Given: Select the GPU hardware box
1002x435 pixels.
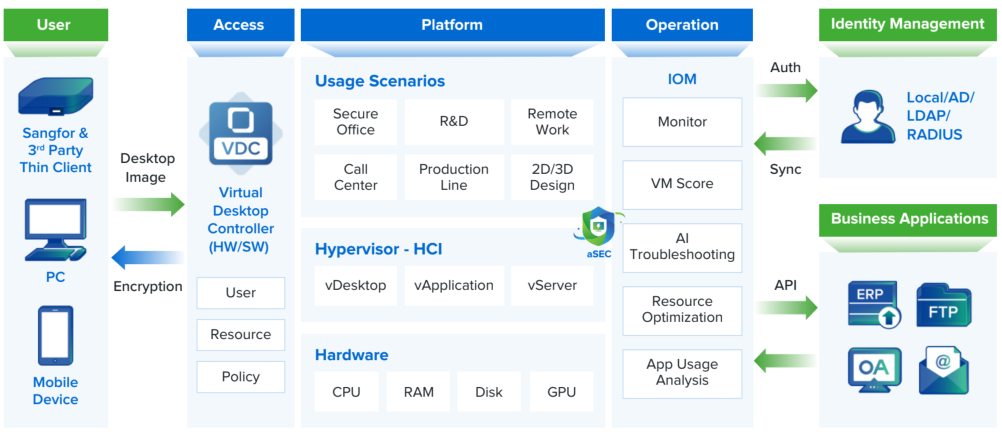Looking at the screenshot, I should click(x=562, y=392).
